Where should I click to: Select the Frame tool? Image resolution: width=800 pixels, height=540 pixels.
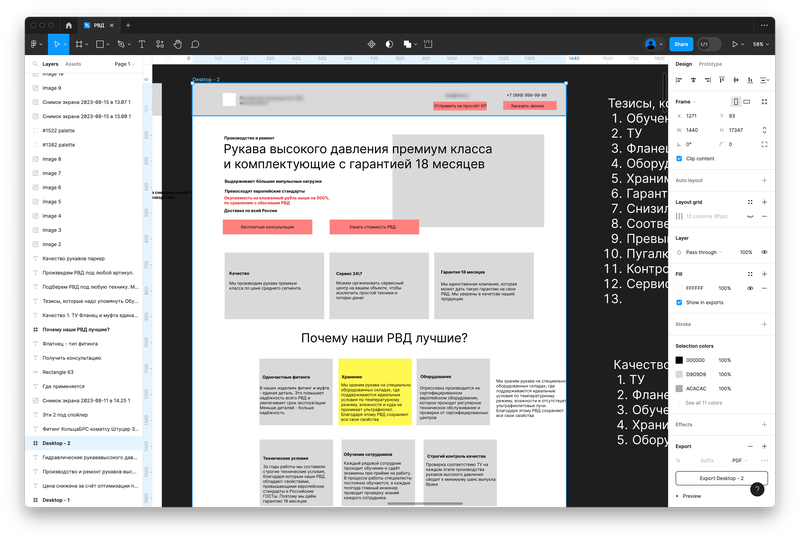(x=79, y=44)
